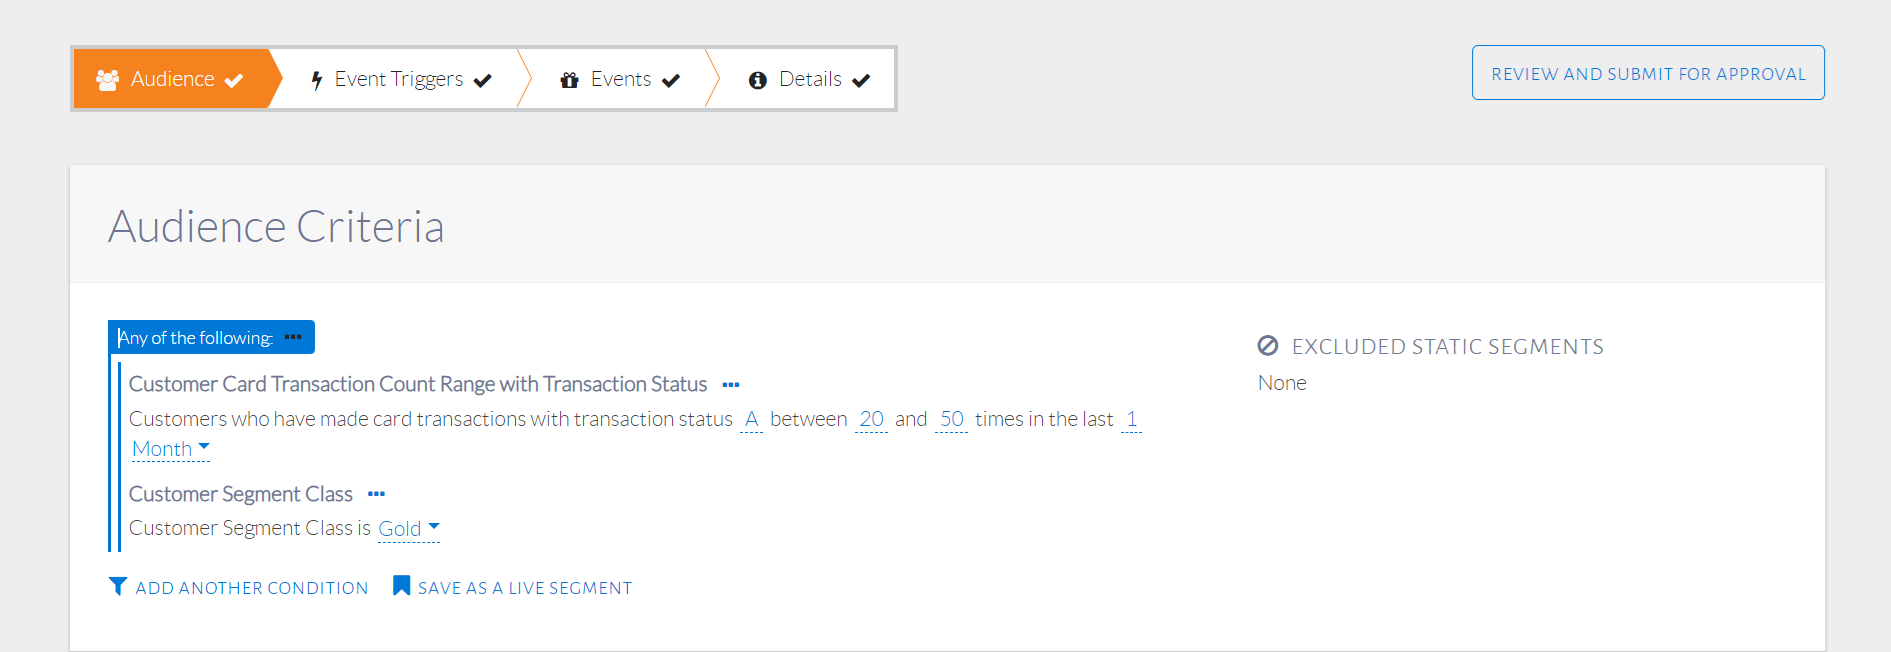
Task: Click the gift icon on the Events step
Action: pyautogui.click(x=570, y=80)
